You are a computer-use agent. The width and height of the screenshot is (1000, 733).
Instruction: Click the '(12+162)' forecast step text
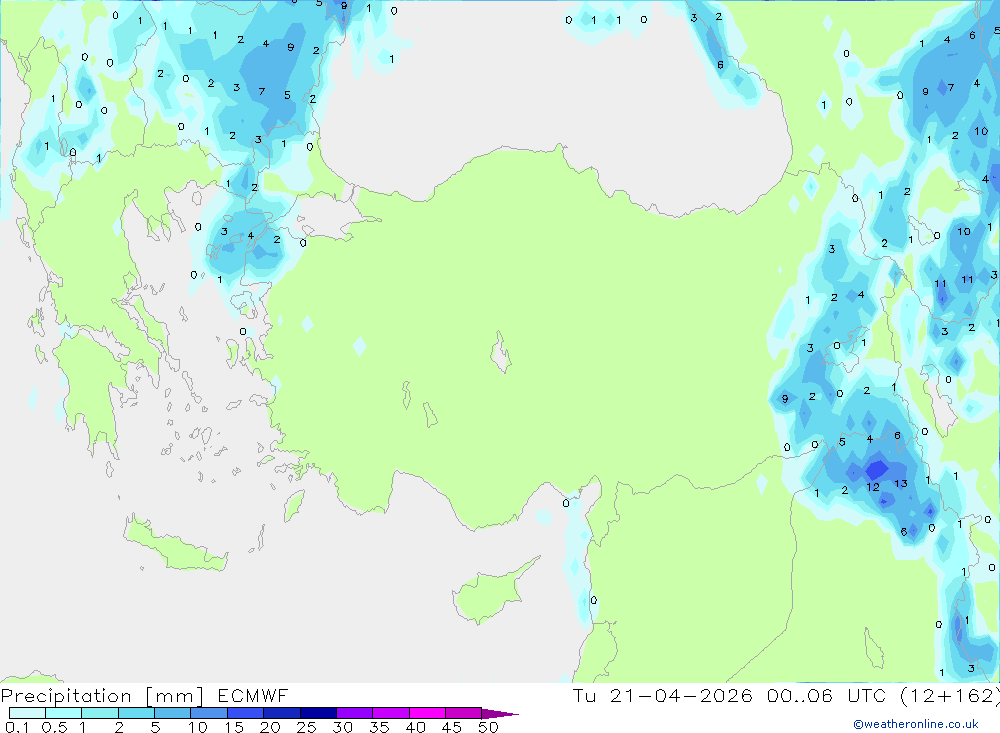pyautogui.click(x=950, y=696)
